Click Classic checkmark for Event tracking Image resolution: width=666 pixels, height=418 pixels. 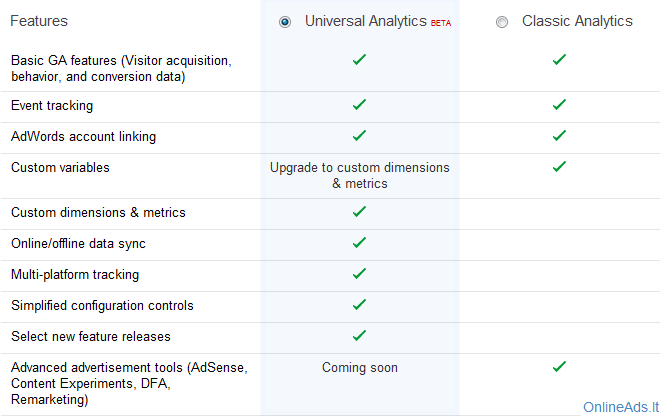click(559, 104)
